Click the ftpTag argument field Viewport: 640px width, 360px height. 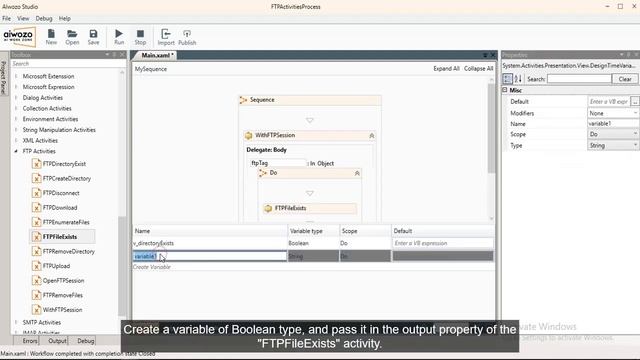point(278,163)
